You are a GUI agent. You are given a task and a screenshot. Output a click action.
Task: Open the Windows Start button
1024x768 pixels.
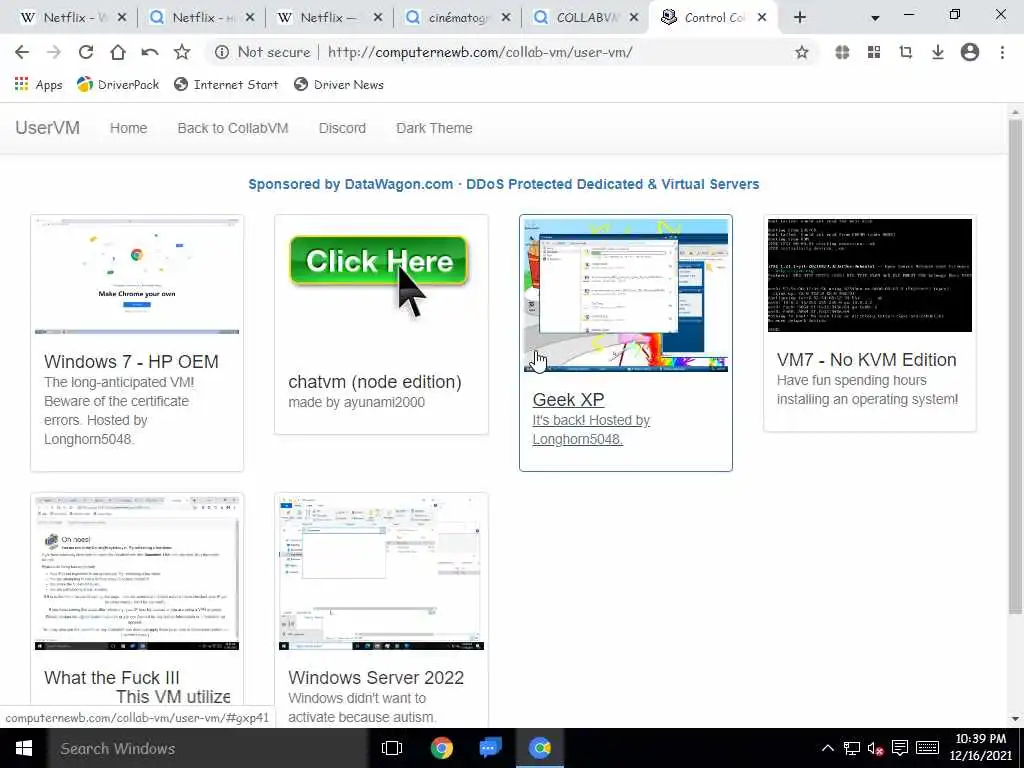click(x=24, y=748)
